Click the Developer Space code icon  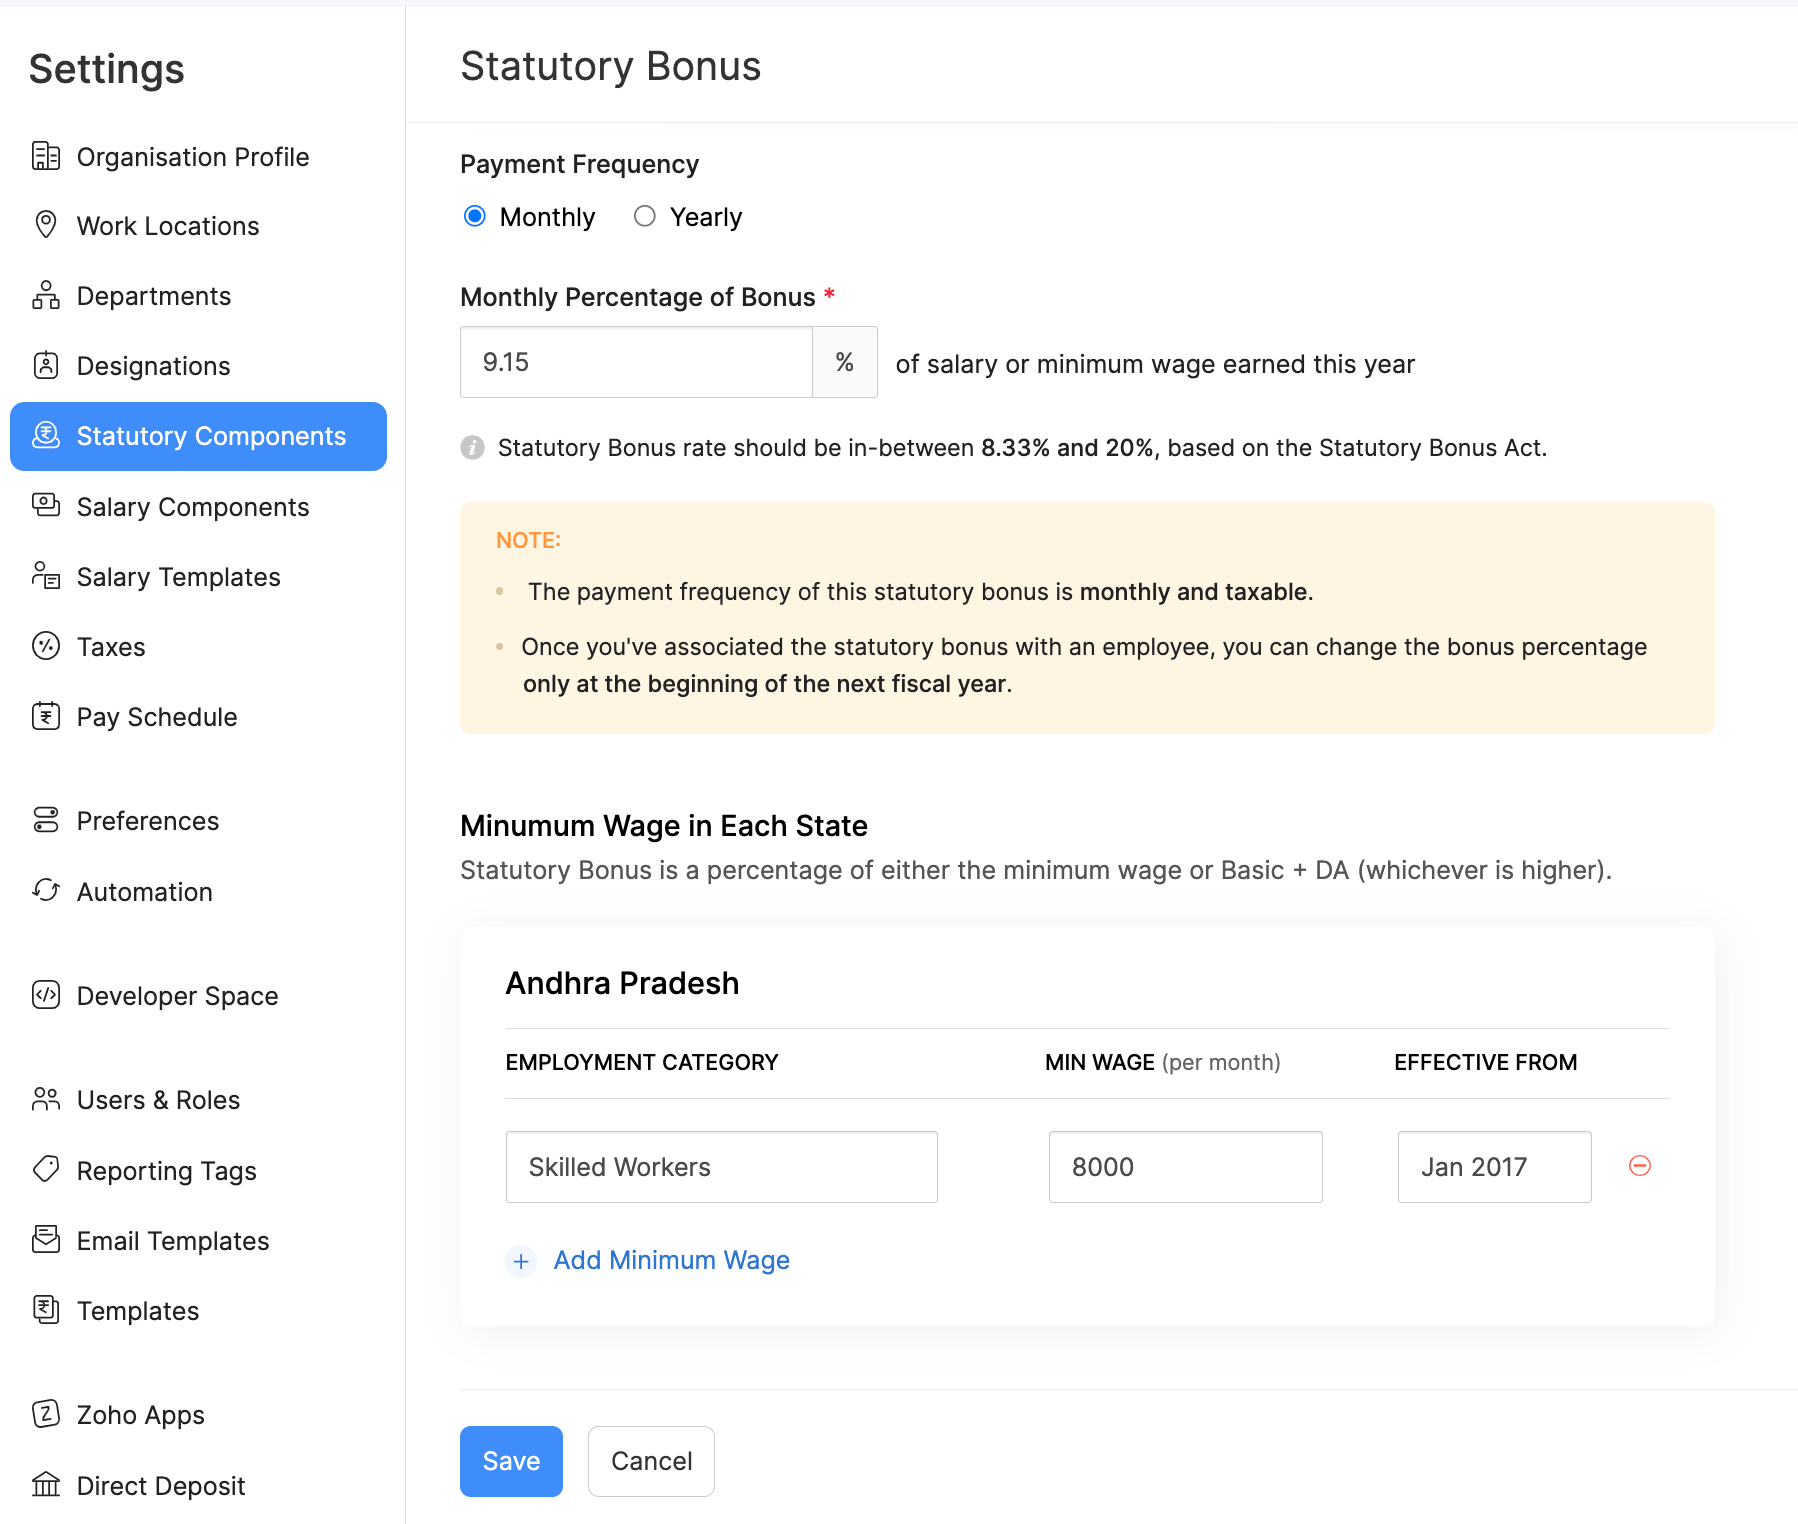tap(46, 995)
